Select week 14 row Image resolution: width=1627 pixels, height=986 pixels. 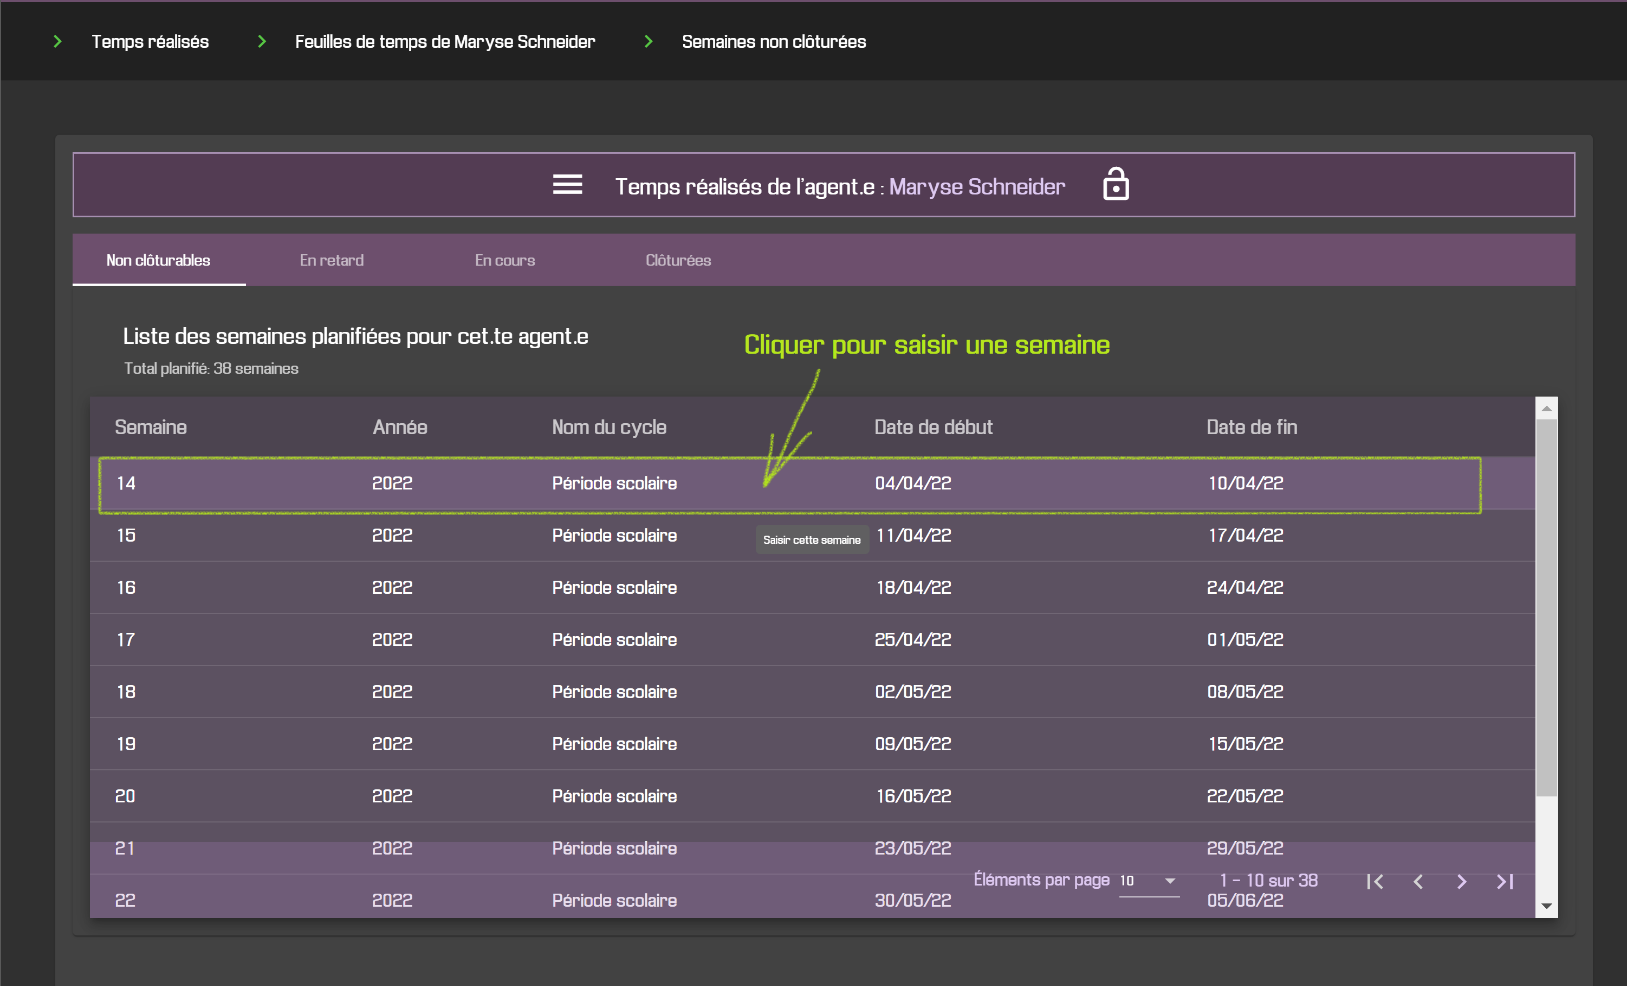click(812, 483)
